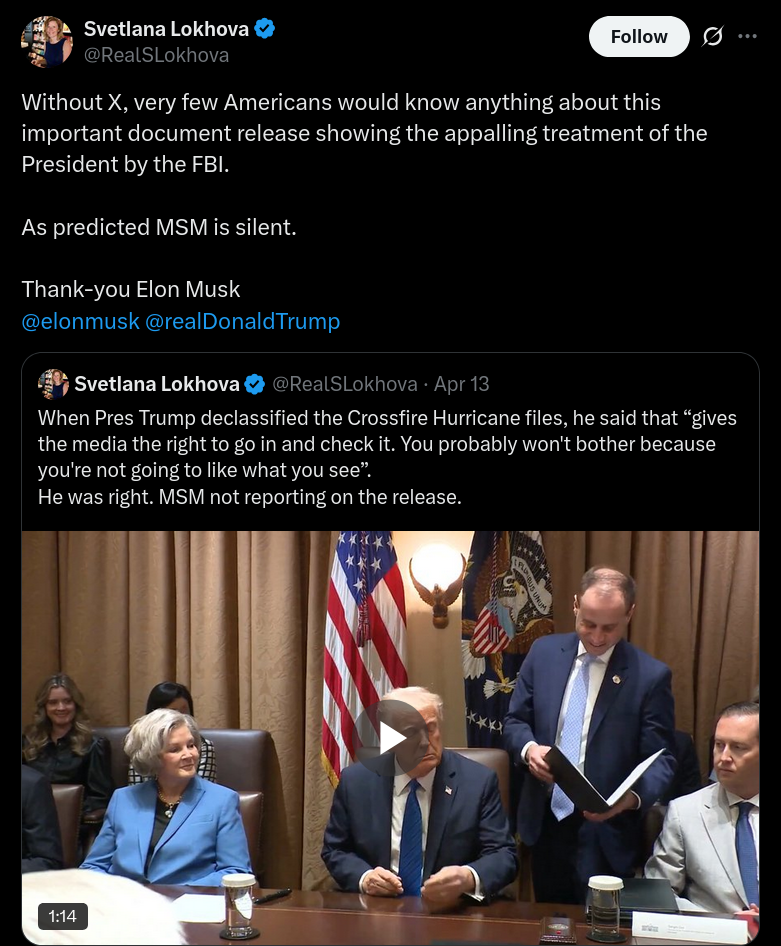Click the quoted tweet author name

click(157, 384)
